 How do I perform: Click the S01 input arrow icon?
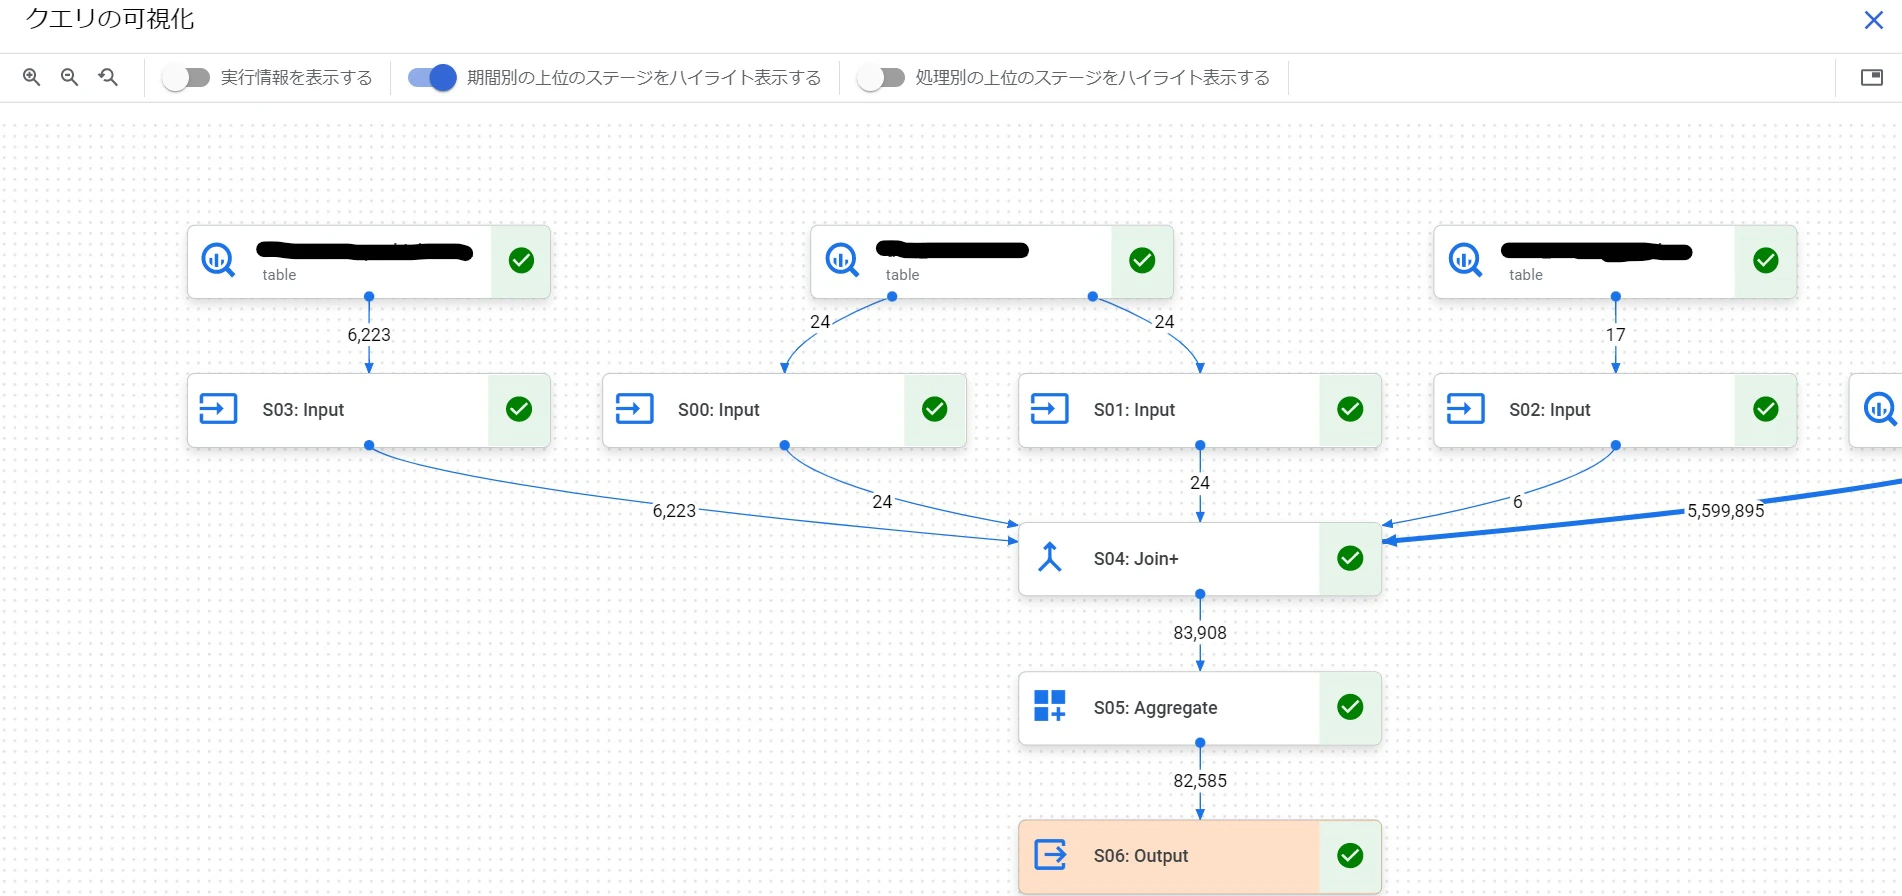pyautogui.click(x=1049, y=409)
